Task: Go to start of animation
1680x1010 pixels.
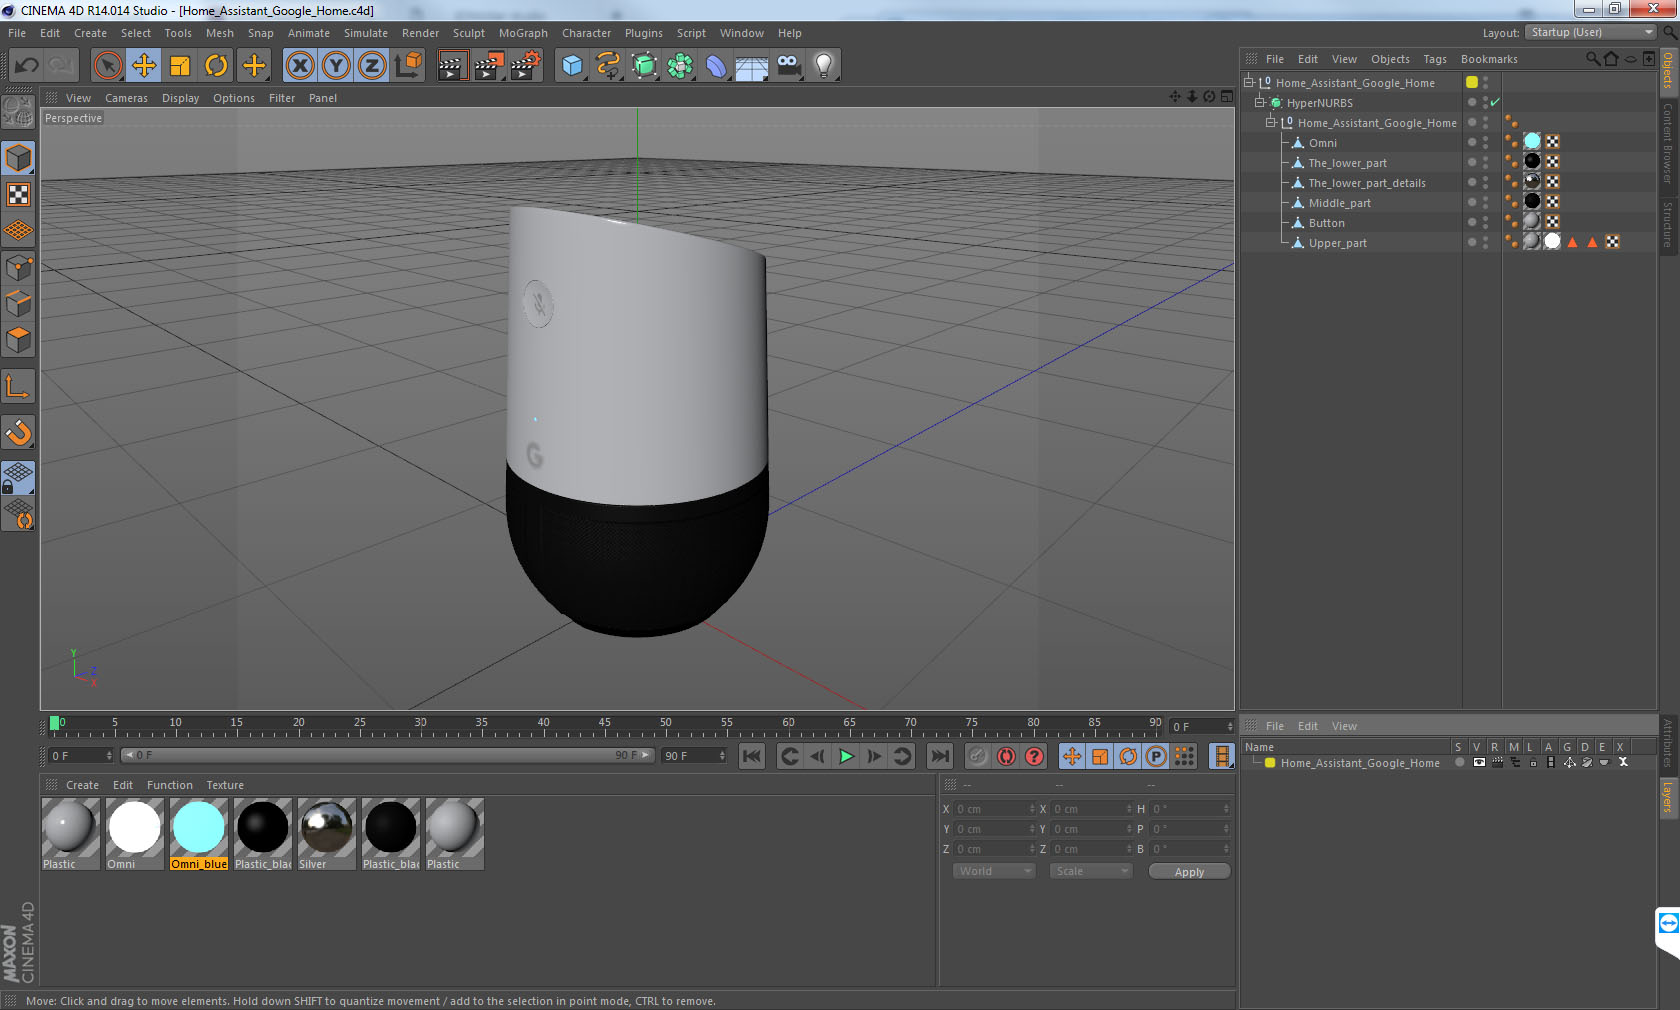Action: click(x=751, y=756)
